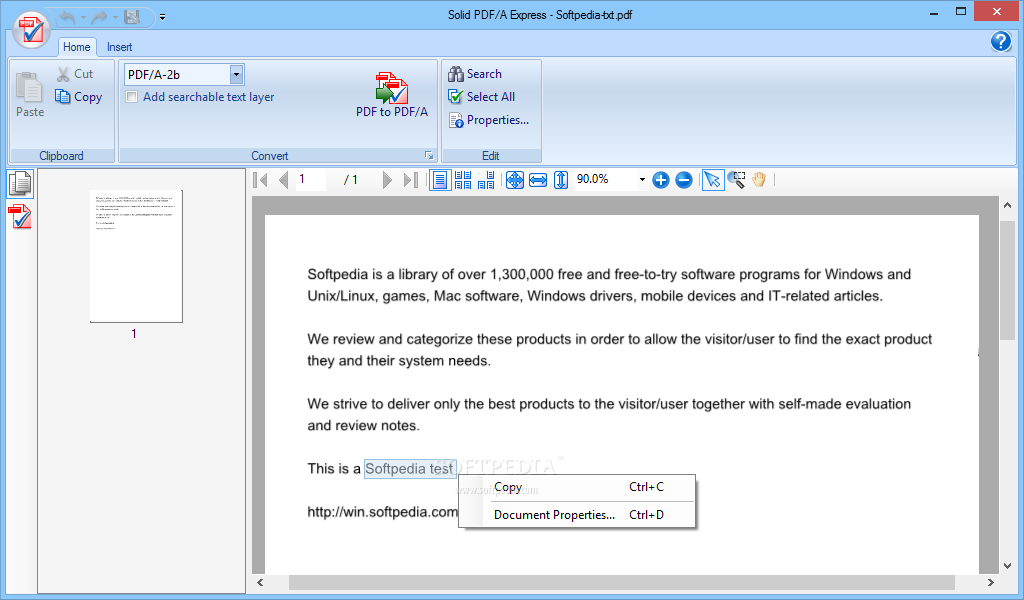Go to last page button
This screenshot has width=1024, height=600.
click(410, 180)
